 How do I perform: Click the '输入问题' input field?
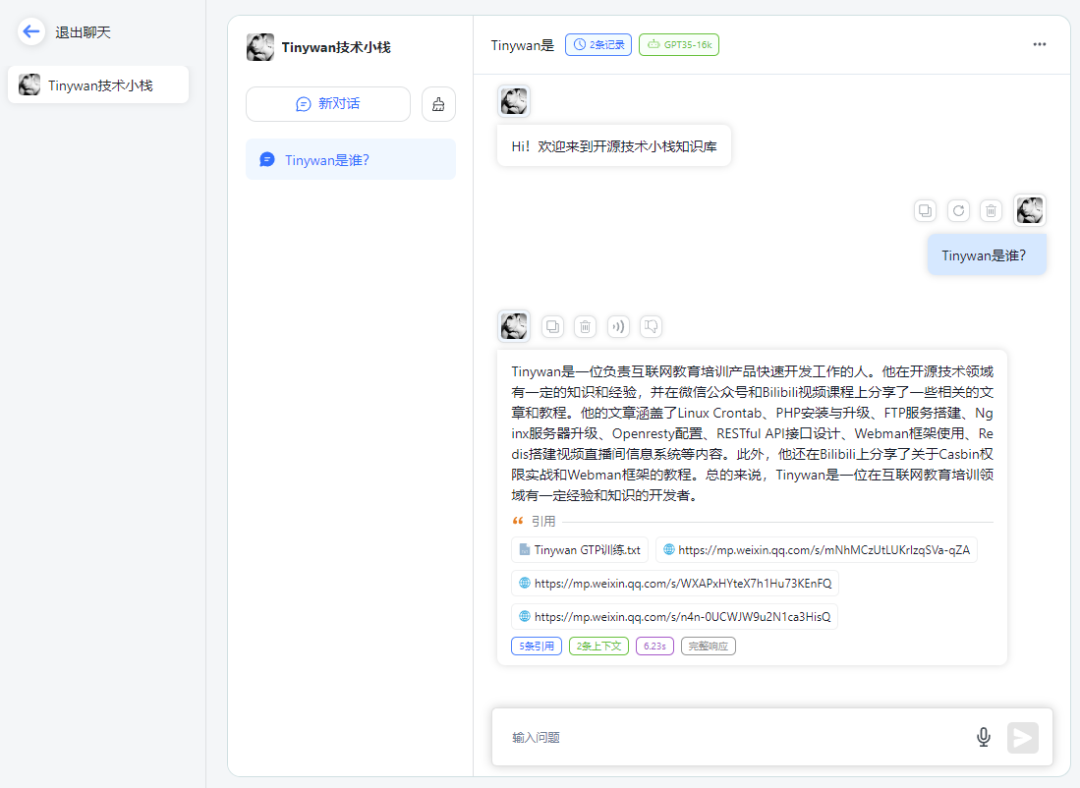[700, 737]
